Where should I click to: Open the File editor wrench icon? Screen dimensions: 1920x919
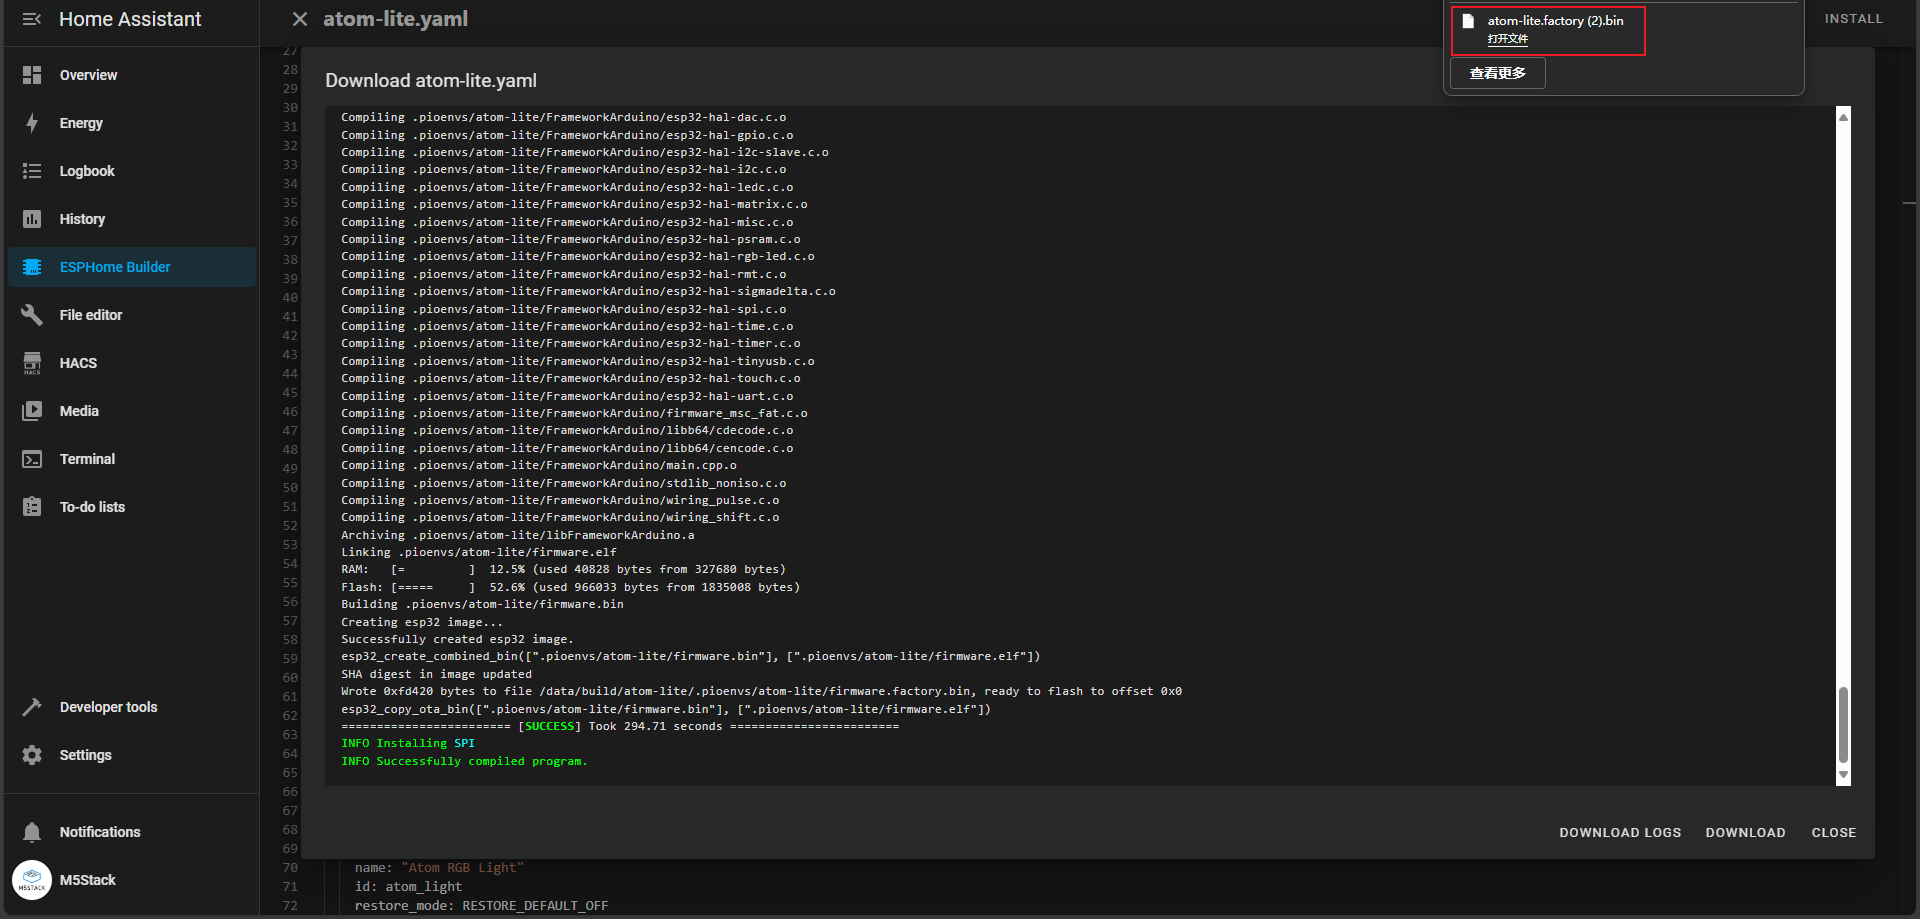coord(32,315)
